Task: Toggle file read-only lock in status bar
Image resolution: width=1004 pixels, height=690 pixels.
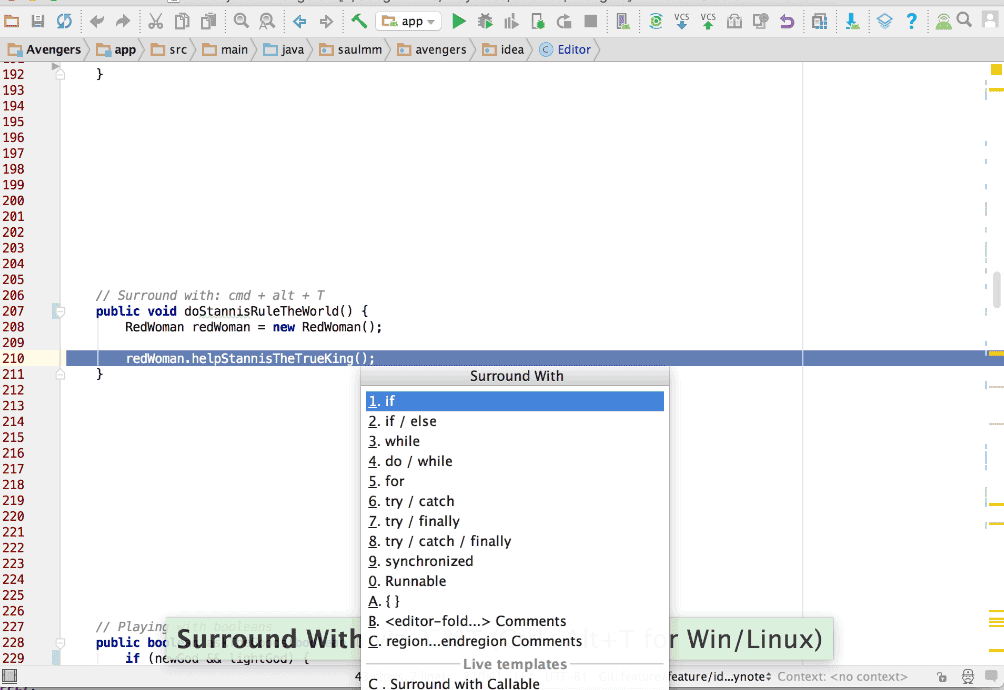Action: 941,676
